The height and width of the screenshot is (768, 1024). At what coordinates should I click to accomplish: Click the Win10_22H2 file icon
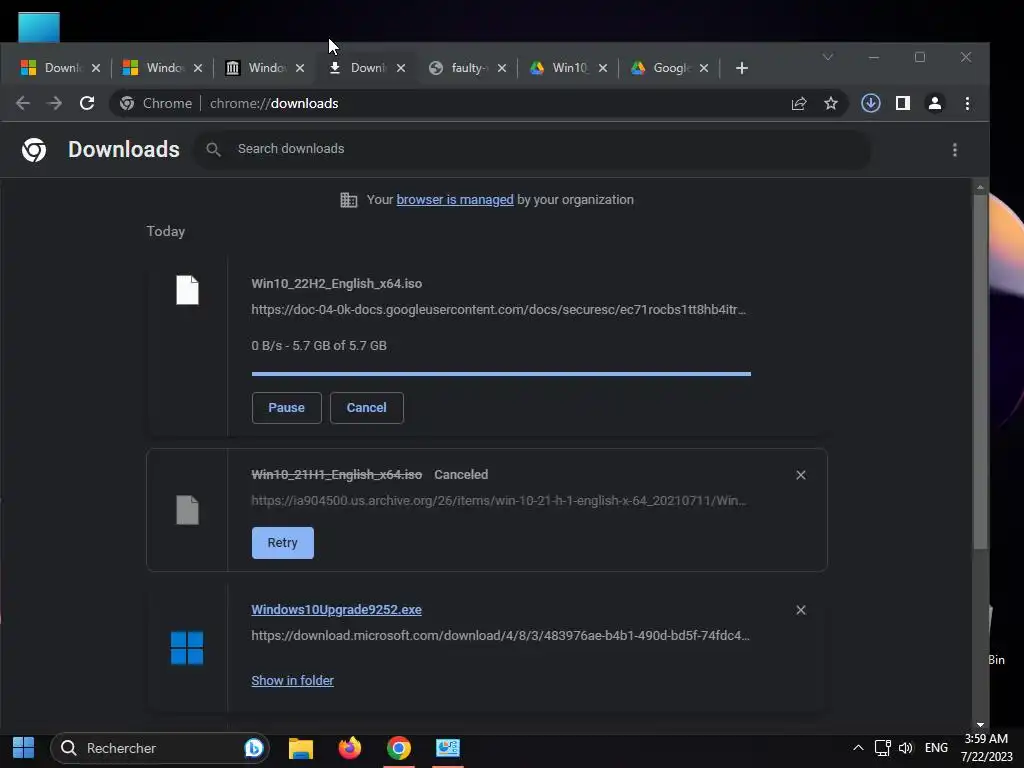click(x=187, y=290)
